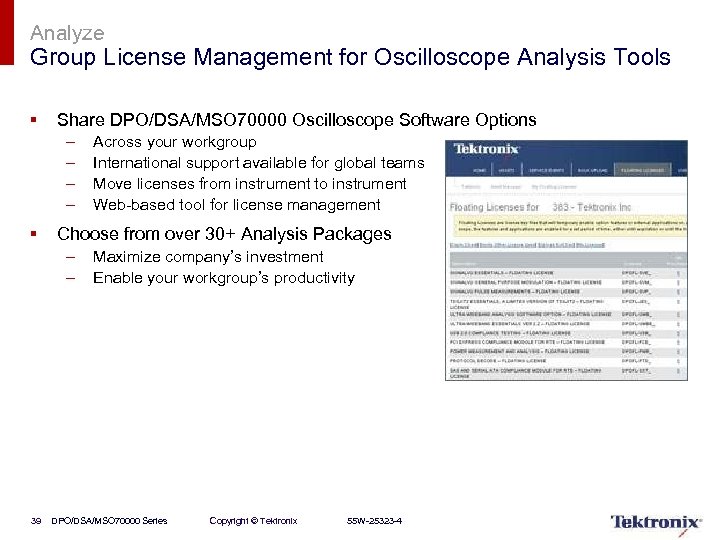Click the SignalVu Pulse Measurements license row
The height and width of the screenshot is (540, 720).
pyautogui.click(x=568, y=292)
